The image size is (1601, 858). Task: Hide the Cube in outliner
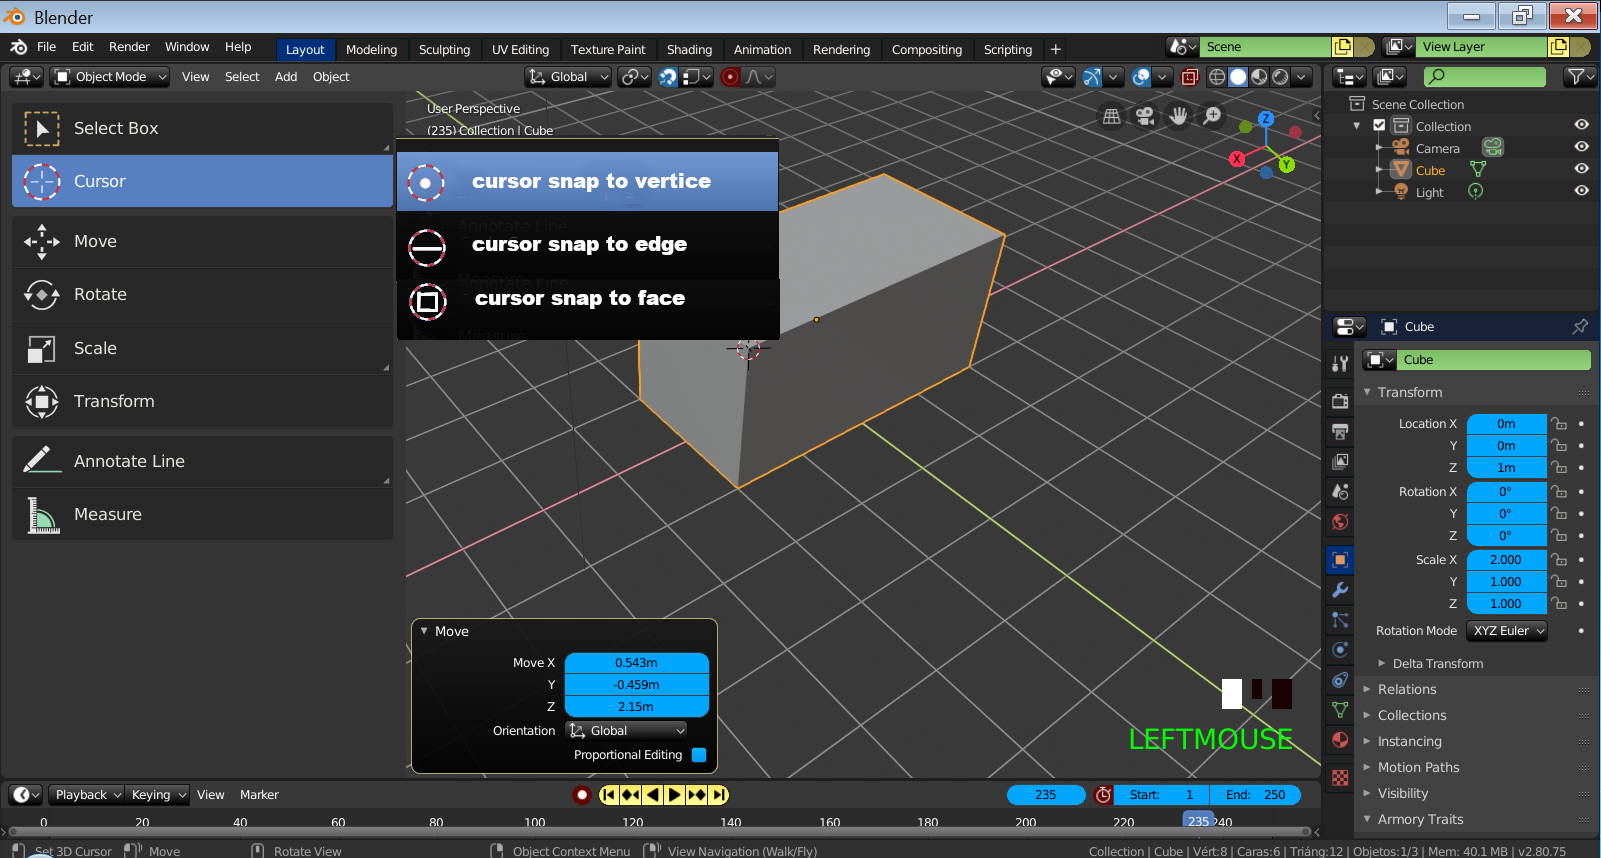pyautogui.click(x=1581, y=169)
